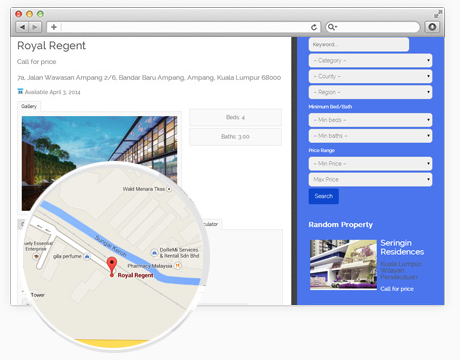Expand the Region dropdown

point(370,92)
